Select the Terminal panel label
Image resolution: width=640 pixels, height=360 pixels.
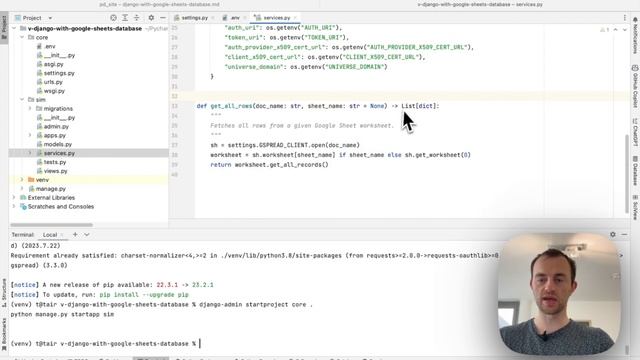(x=22, y=235)
